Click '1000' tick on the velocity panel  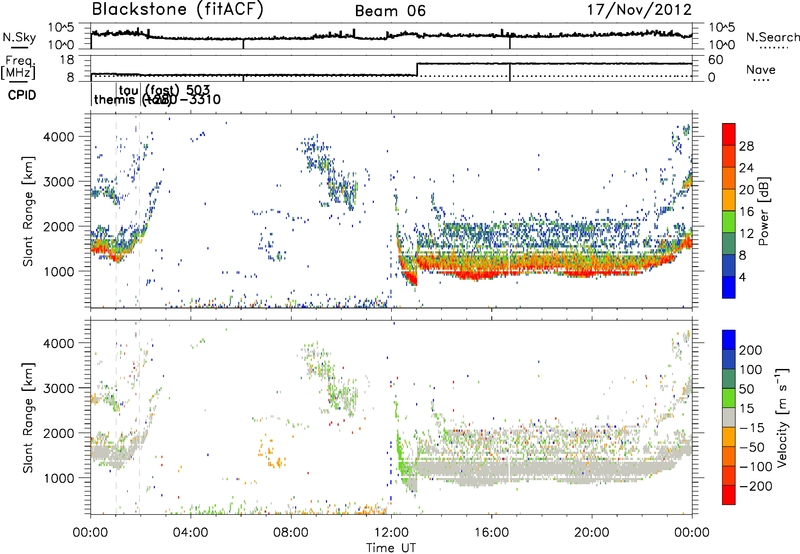(x=59, y=478)
